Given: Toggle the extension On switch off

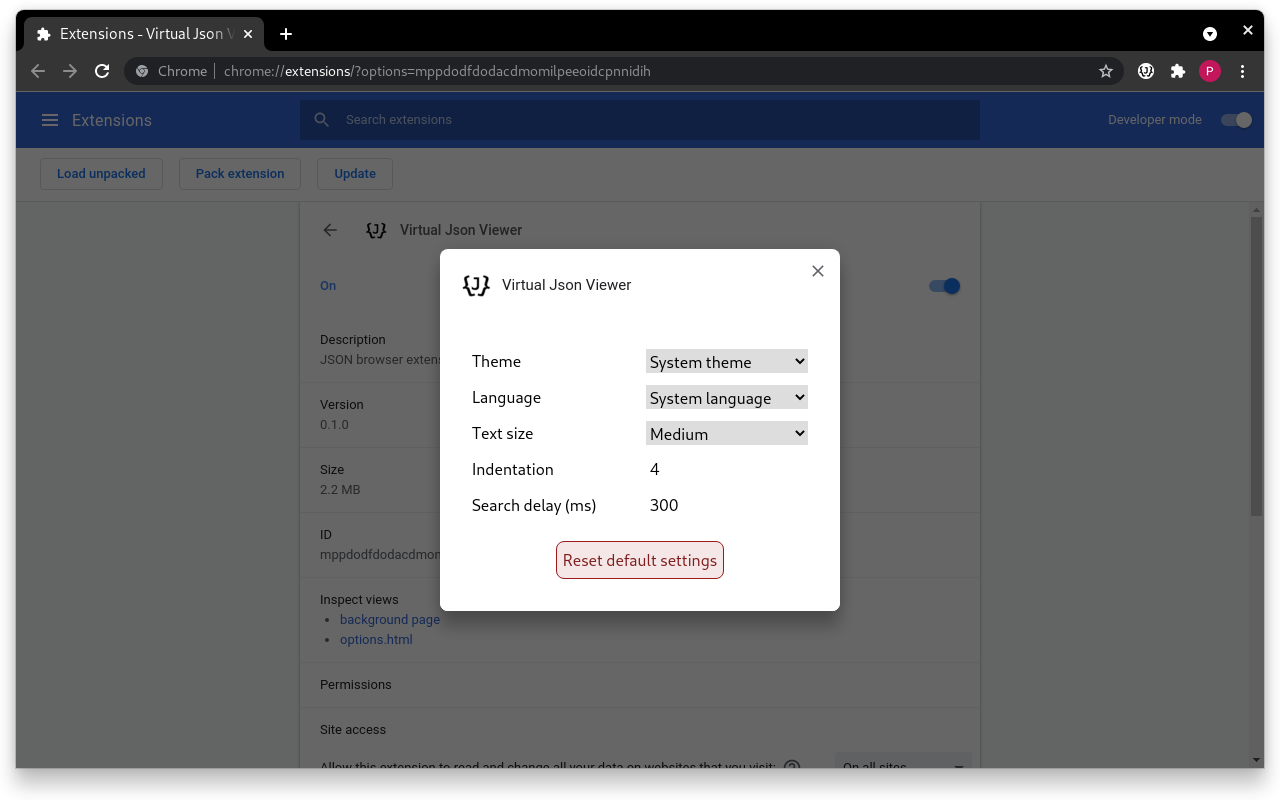Looking at the screenshot, I should [x=943, y=285].
